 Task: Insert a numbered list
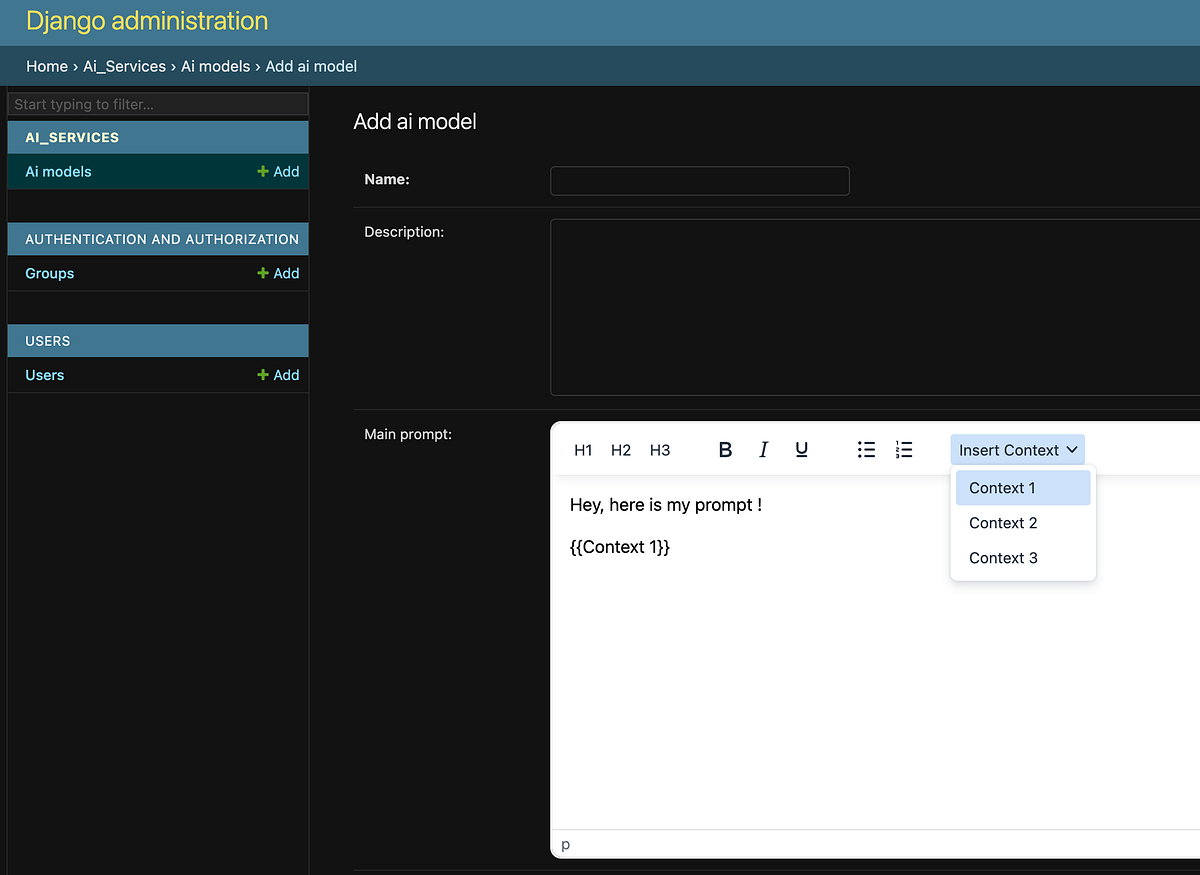pyautogui.click(x=904, y=449)
